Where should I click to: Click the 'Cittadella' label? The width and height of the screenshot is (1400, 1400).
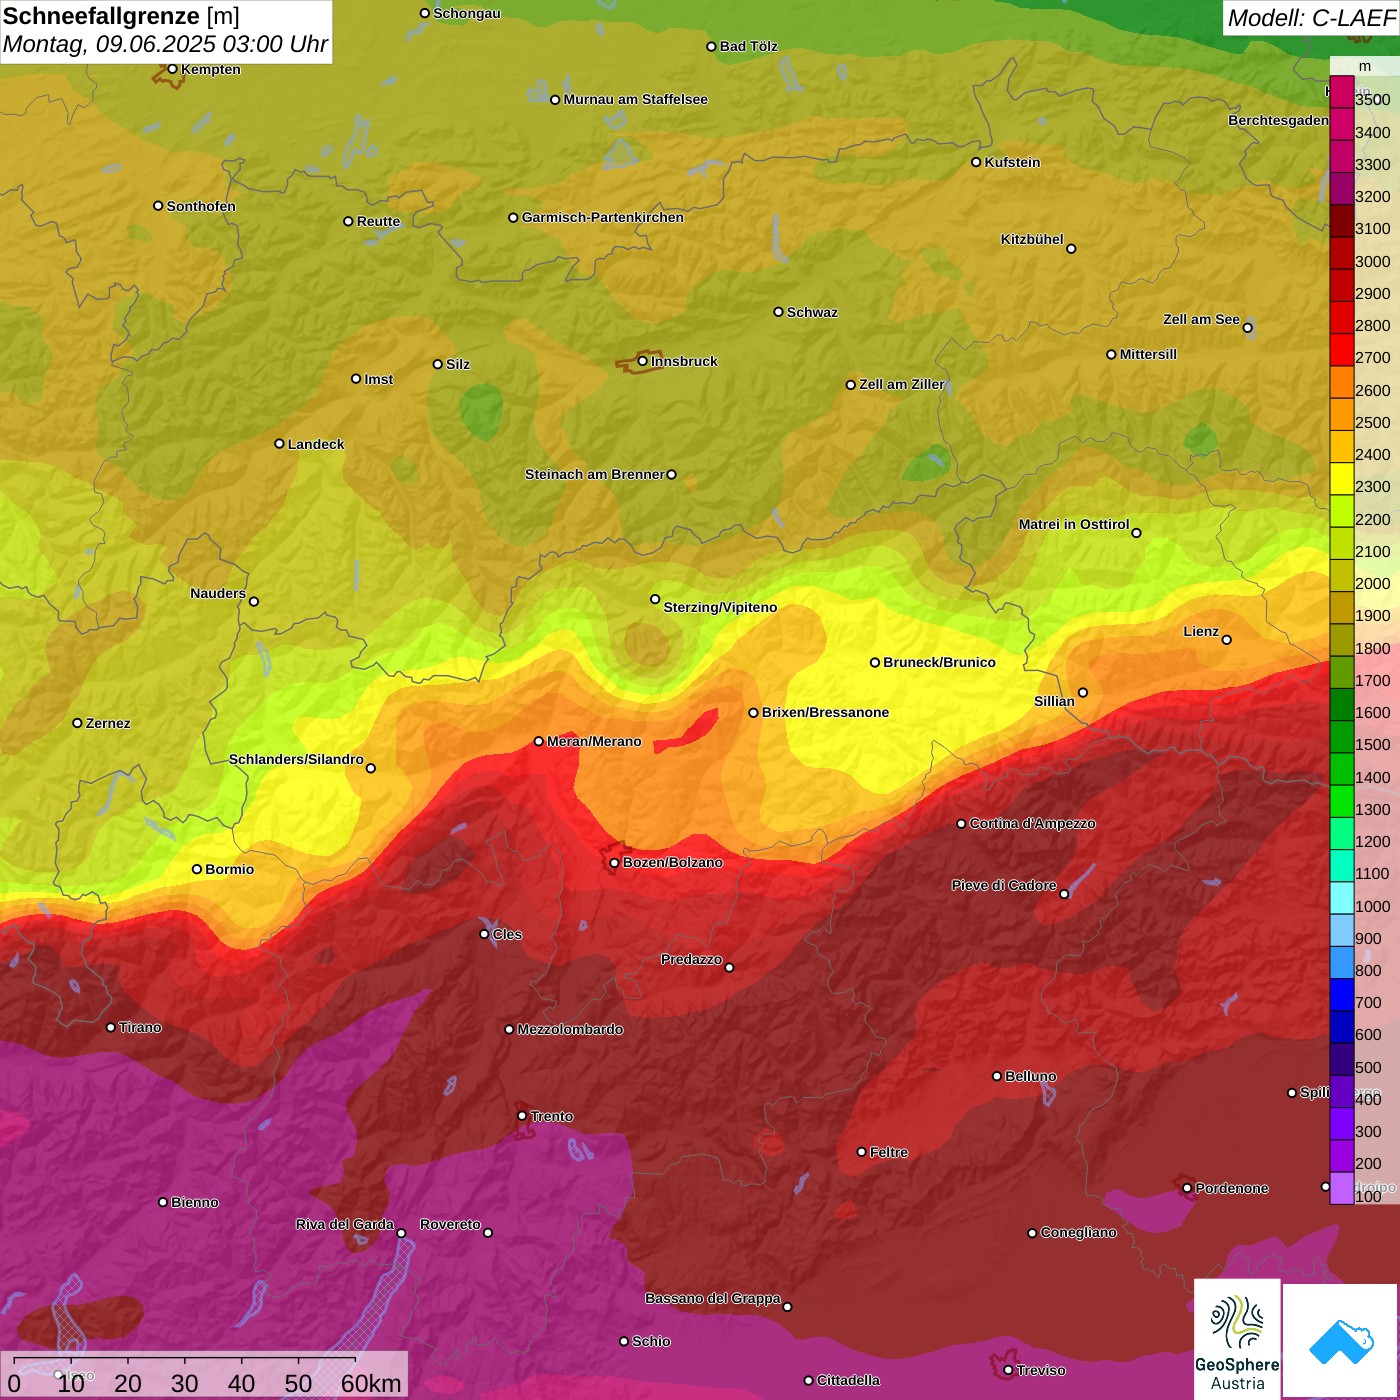click(848, 1380)
